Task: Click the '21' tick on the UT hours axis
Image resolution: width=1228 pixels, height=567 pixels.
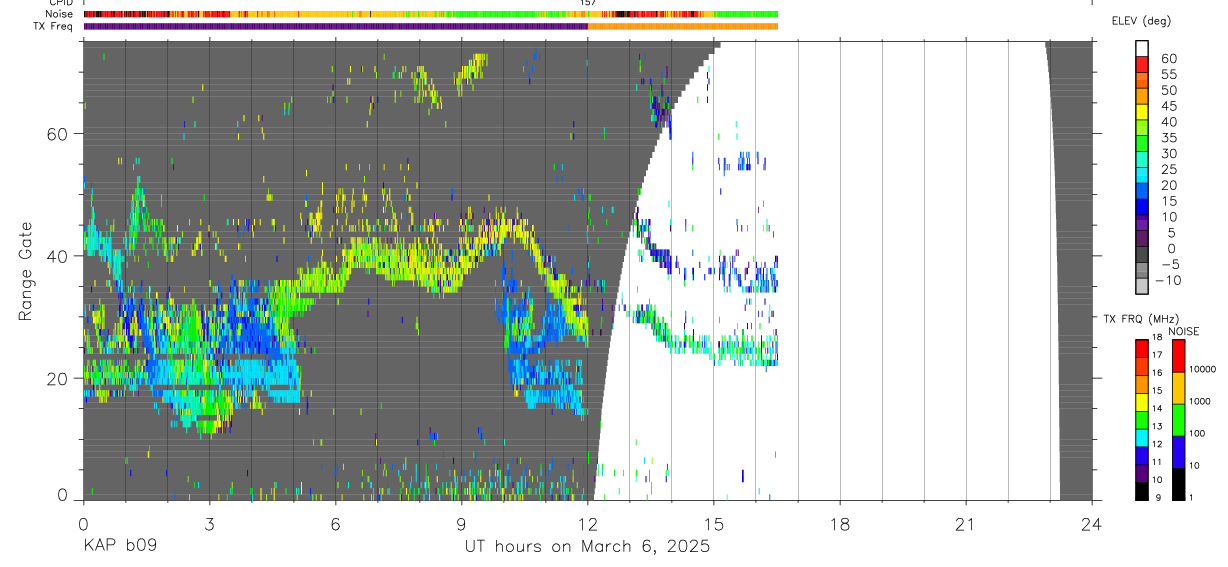Action: click(x=966, y=524)
